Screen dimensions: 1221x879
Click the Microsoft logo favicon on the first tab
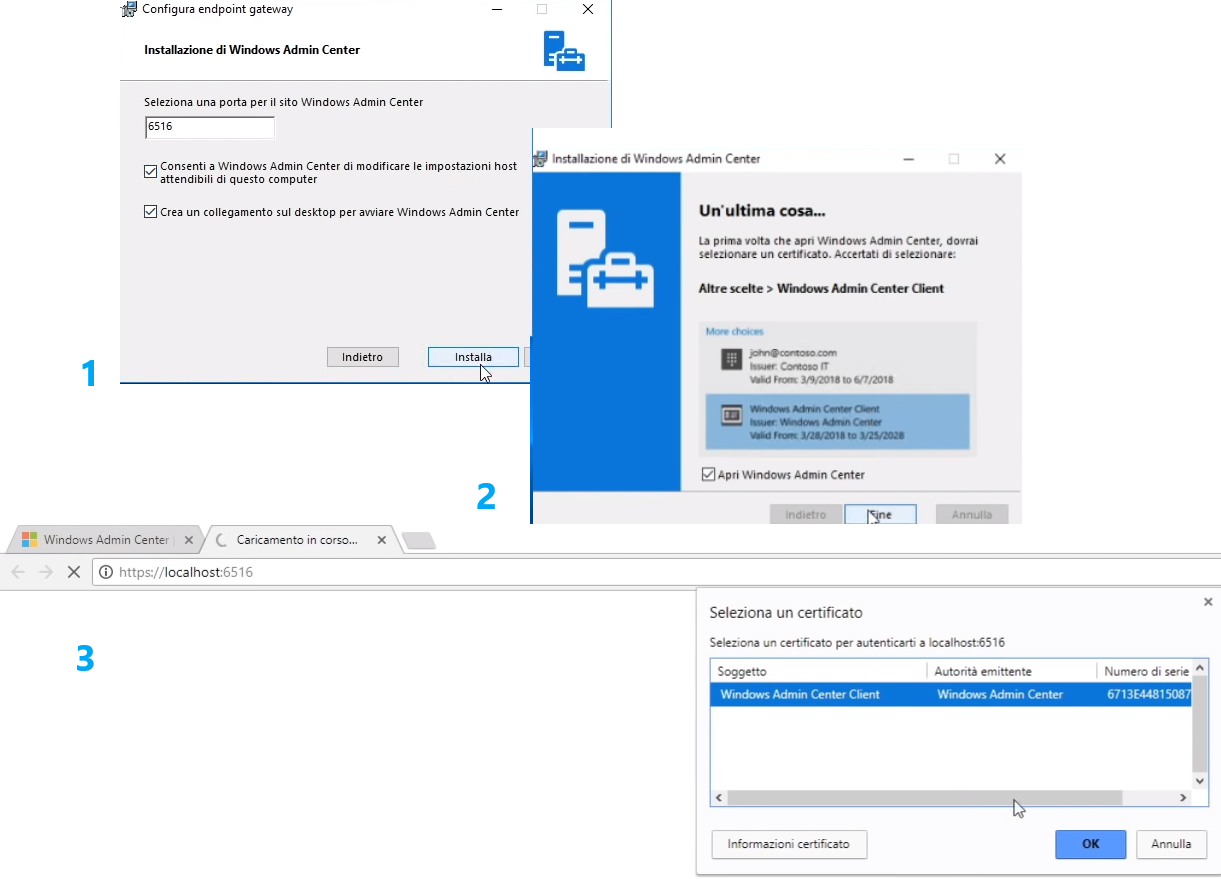pos(29,540)
